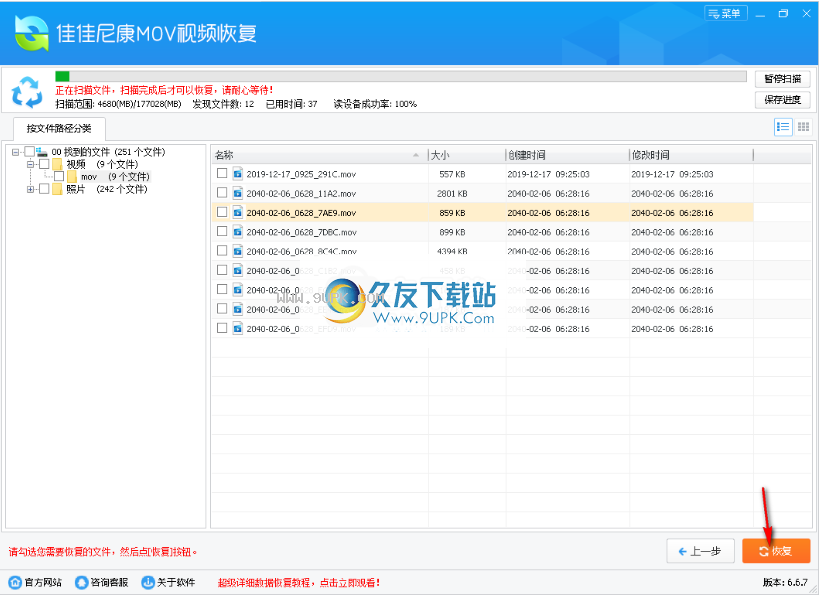Click the 官方网站 home icon
This screenshot has width=826, height=602.
point(15,583)
